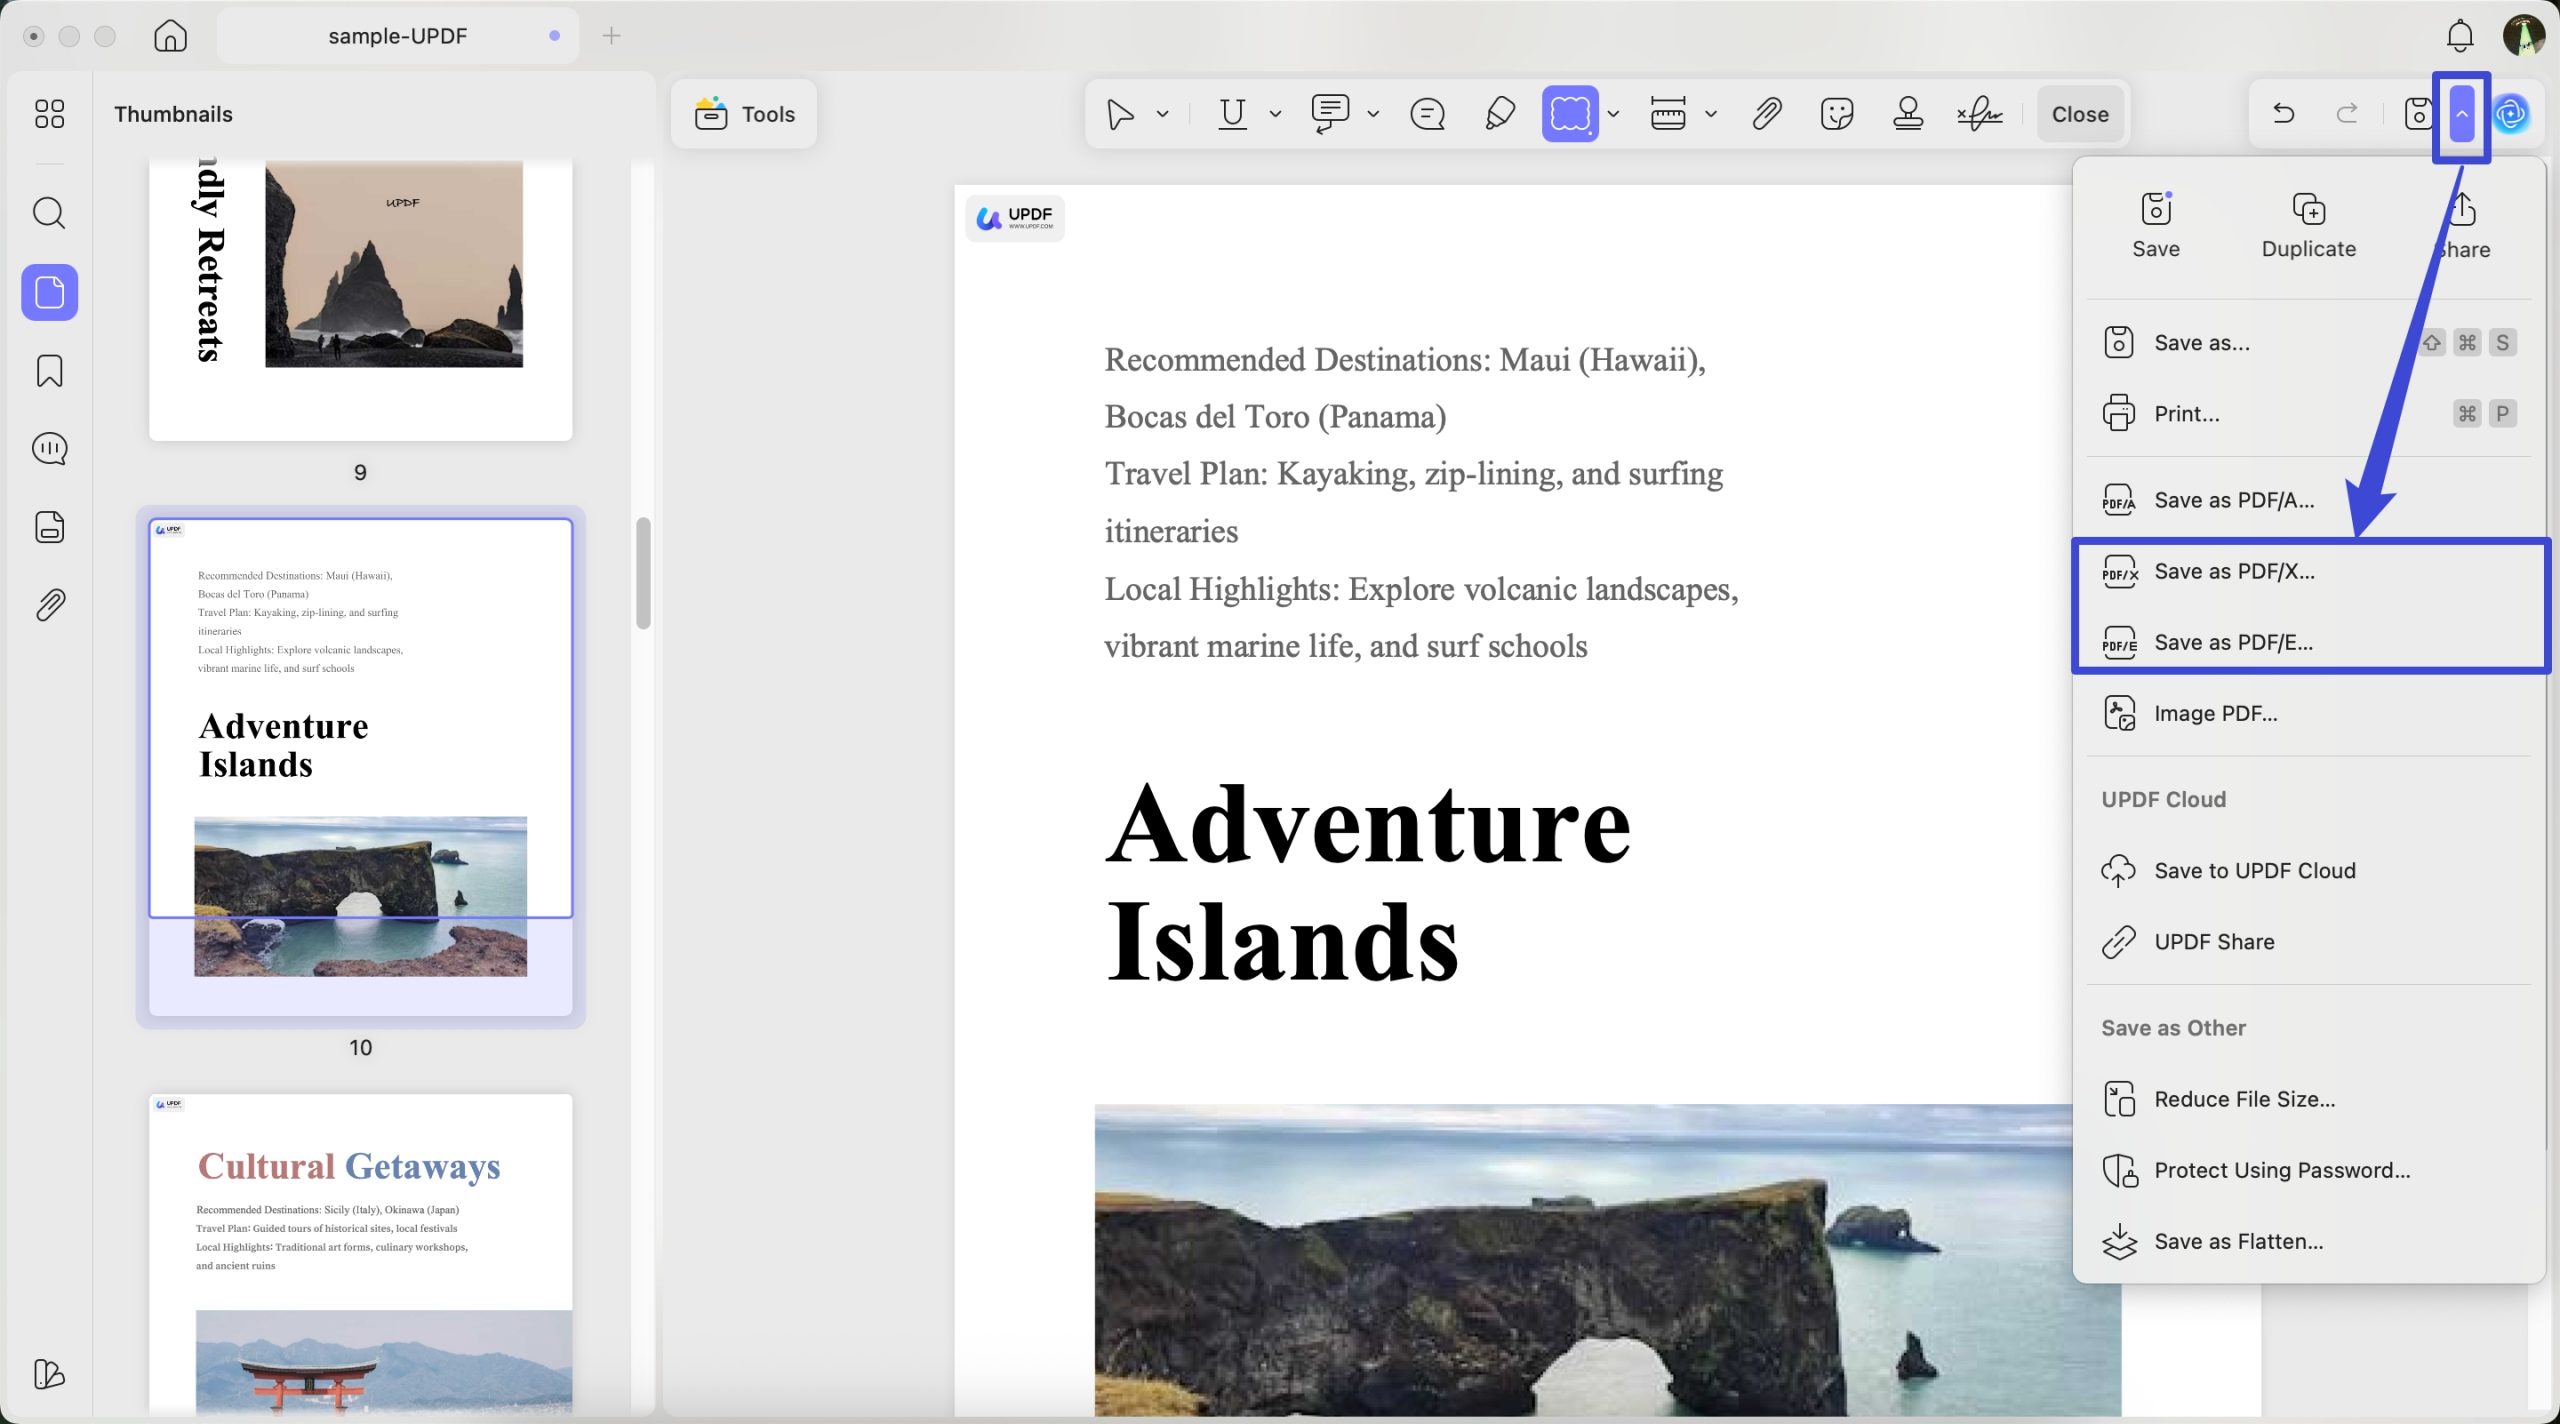
Task: Click the stamp tool icon
Action: coord(1907,114)
